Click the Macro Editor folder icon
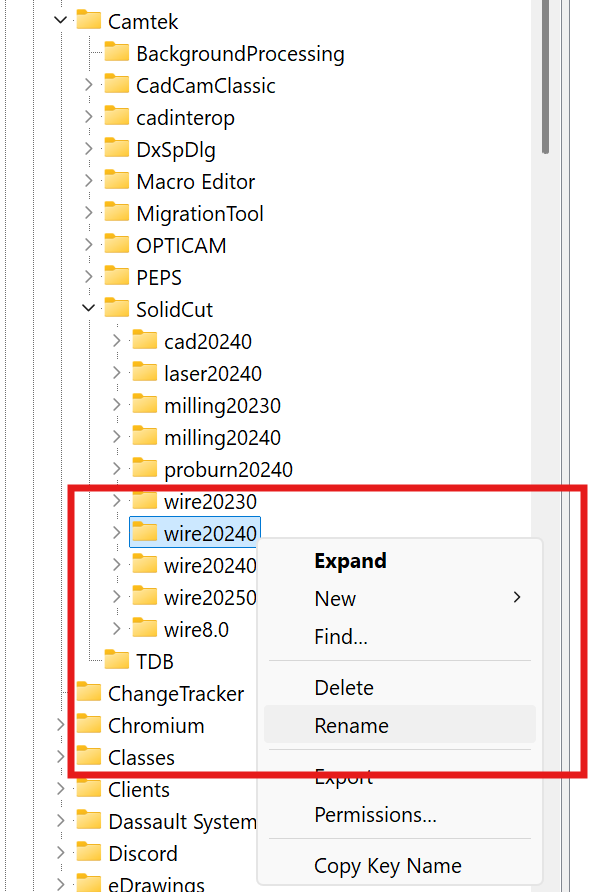This screenshot has width=607, height=892. coord(117,180)
